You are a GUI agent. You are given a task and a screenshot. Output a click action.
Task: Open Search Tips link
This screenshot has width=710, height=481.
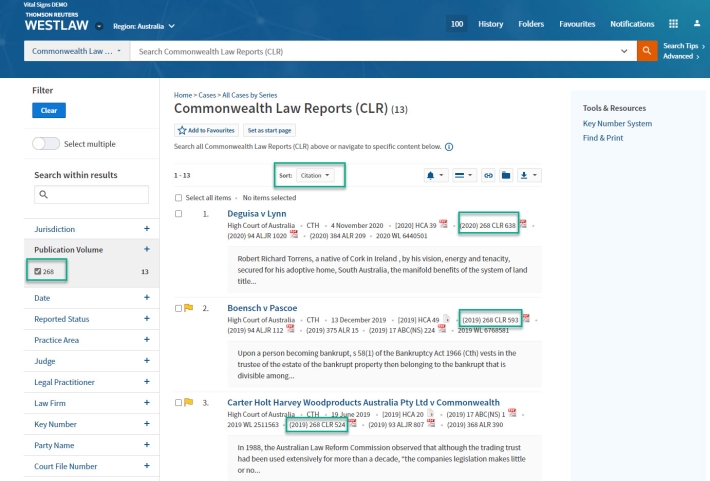click(684, 46)
